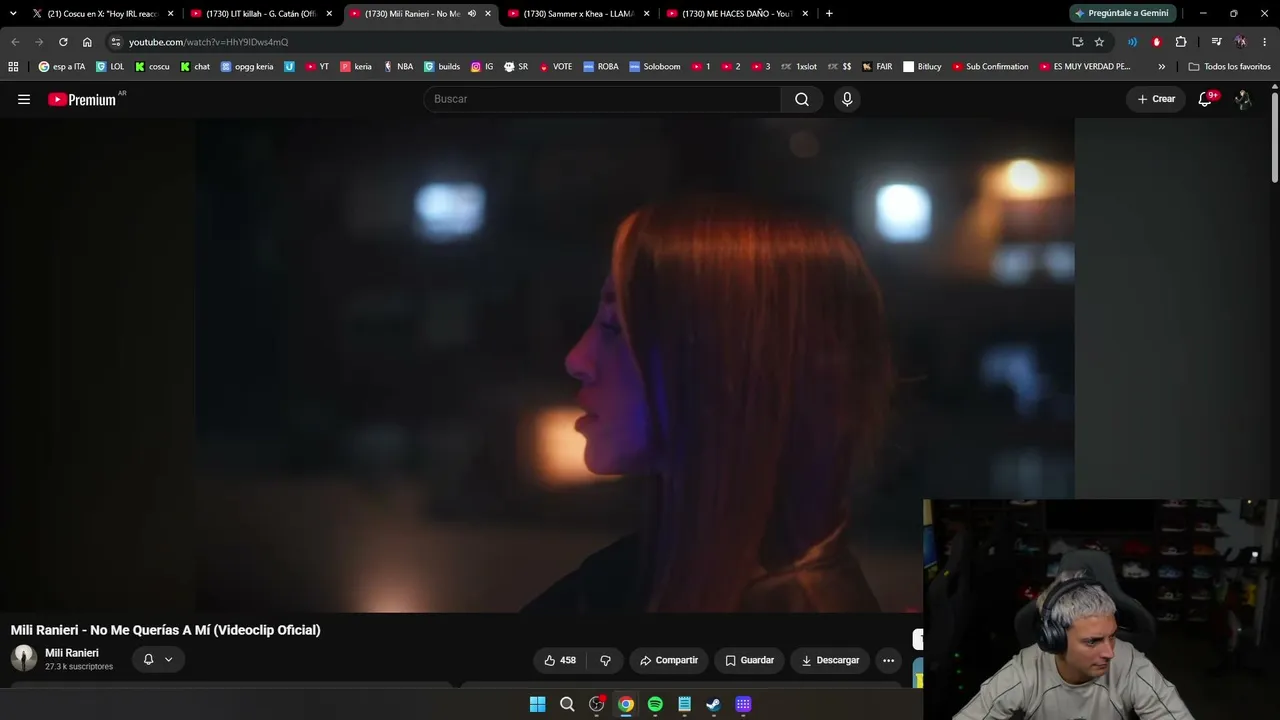
Task: Open the Bitlucy bookmark
Action: point(922,67)
